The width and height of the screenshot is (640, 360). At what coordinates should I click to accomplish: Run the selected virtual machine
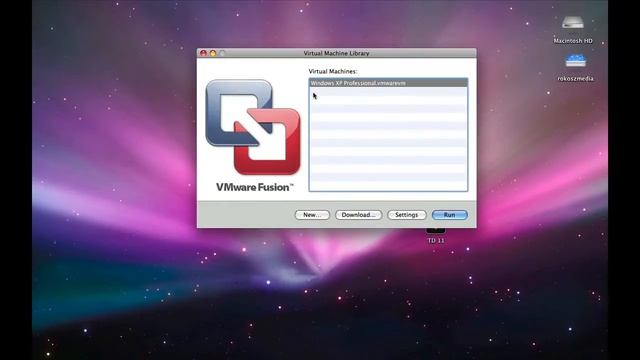point(449,215)
